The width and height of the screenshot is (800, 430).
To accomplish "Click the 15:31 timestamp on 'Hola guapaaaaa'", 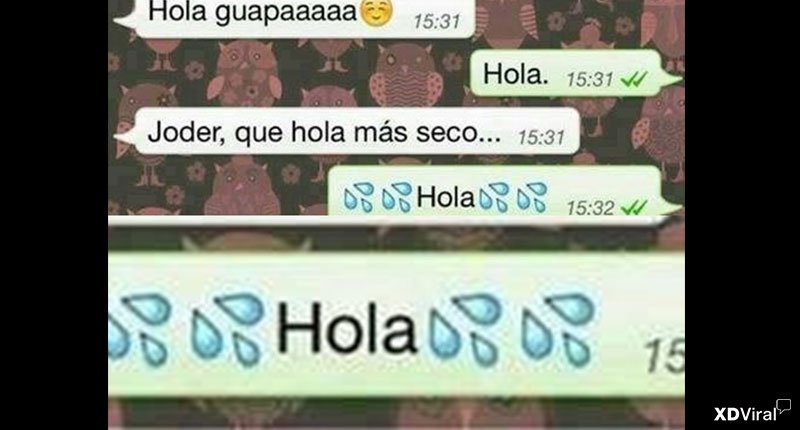I will click(x=437, y=21).
